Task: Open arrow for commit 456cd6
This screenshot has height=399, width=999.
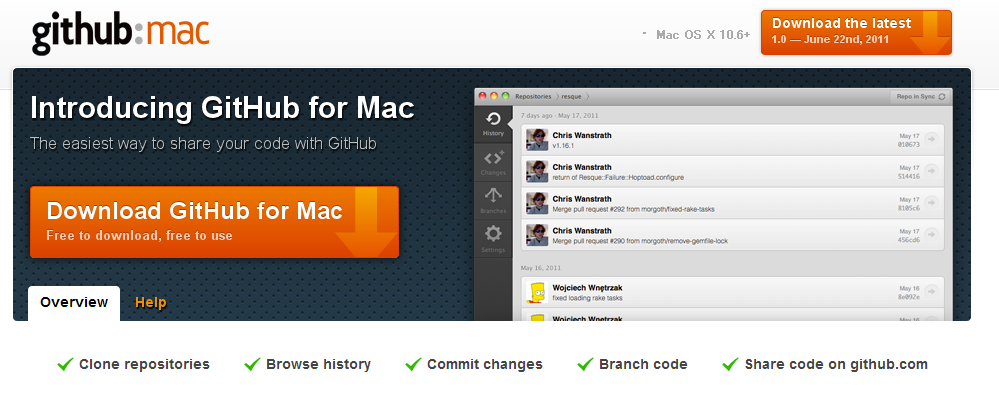Action: pos(931,235)
